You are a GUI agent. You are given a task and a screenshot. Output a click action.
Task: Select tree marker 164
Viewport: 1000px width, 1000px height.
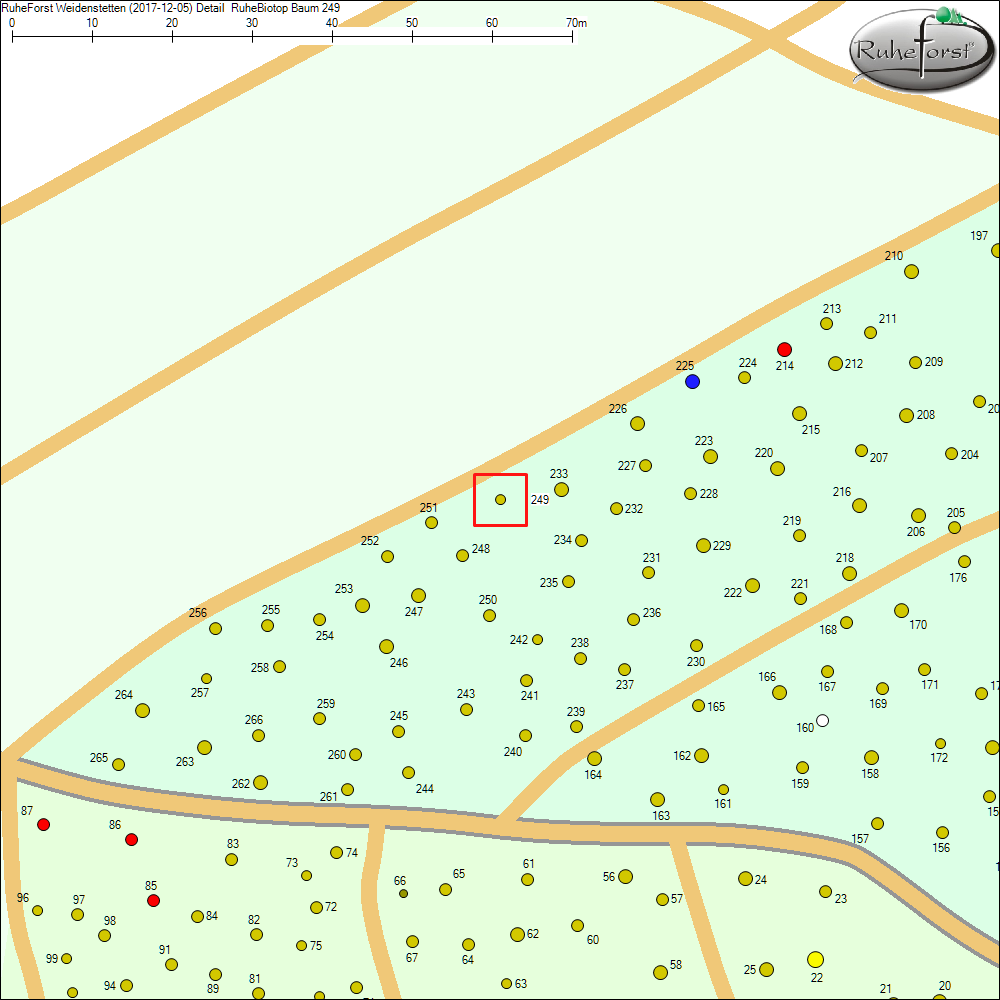[594, 758]
